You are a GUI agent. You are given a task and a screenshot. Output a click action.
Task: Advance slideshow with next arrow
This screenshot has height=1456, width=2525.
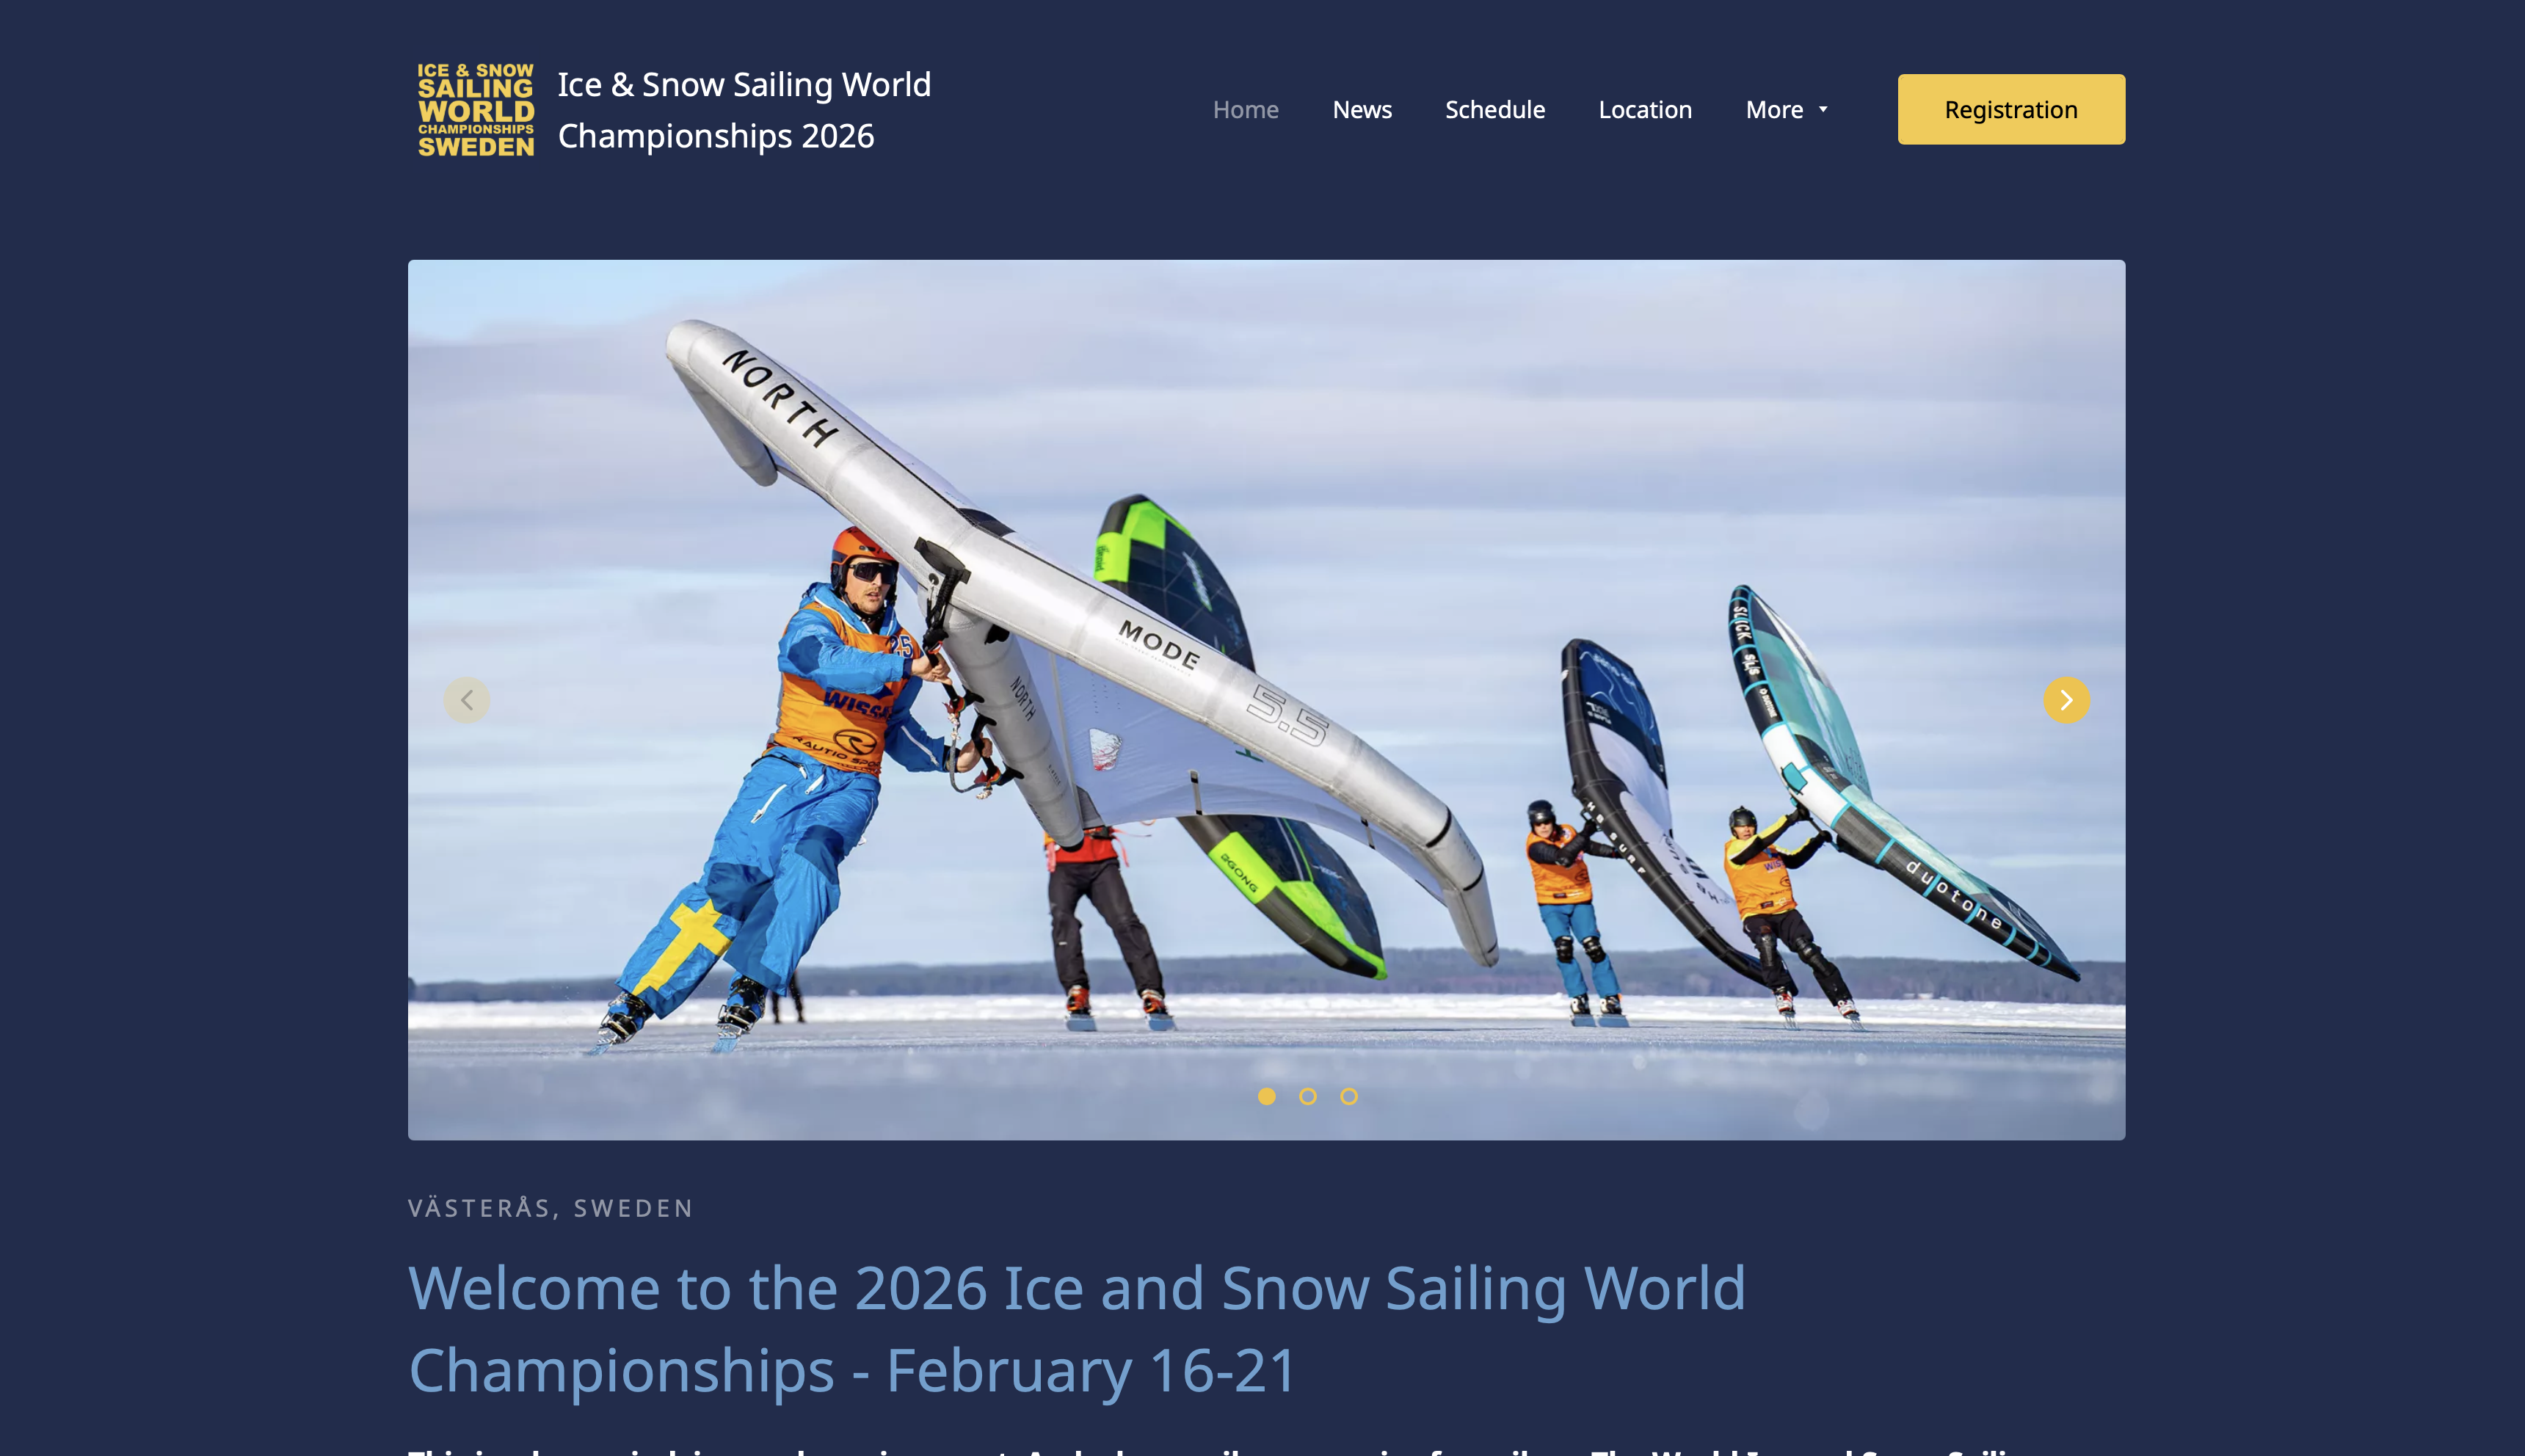coord(2066,700)
